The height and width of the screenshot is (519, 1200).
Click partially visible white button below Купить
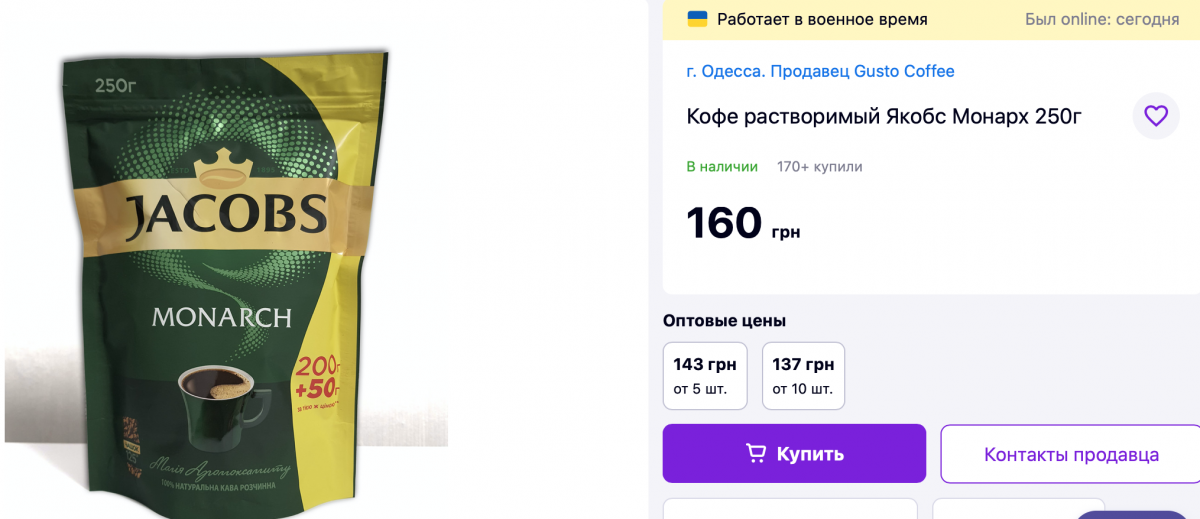pyautogui.click(x=790, y=508)
